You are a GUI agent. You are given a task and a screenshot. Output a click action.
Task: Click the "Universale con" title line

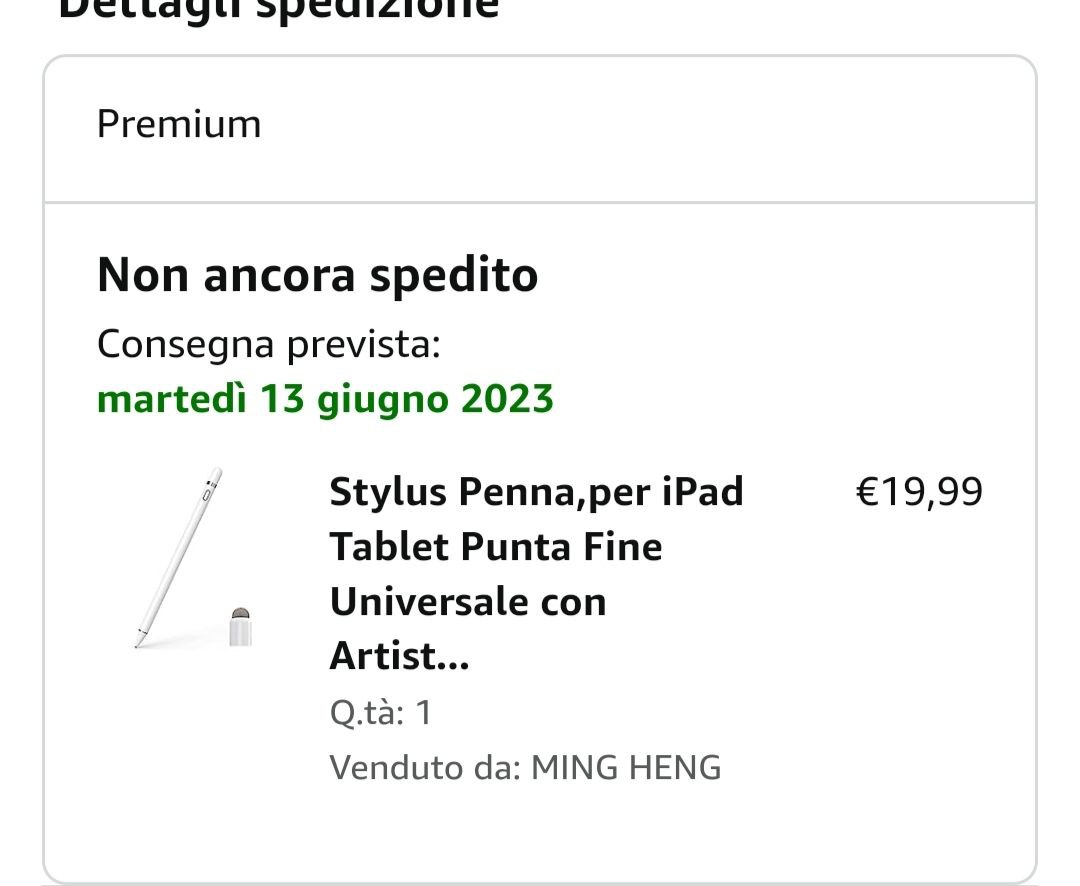point(468,602)
